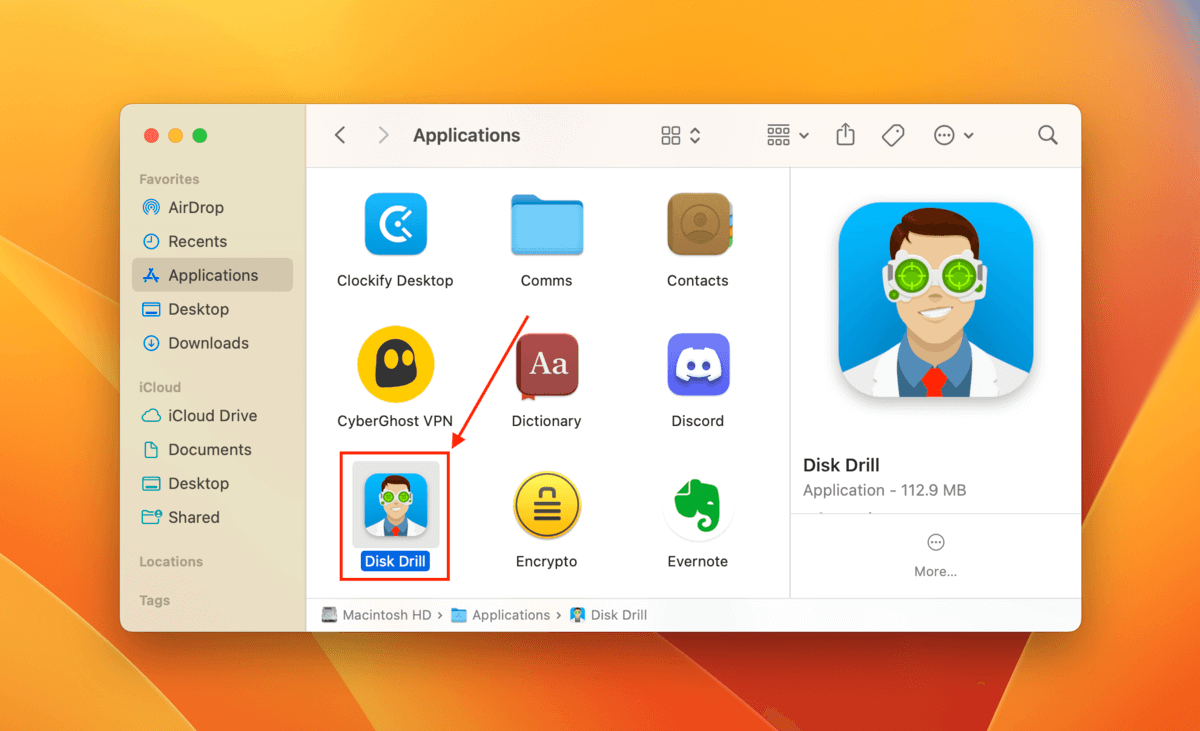Click Macintosh HD in the path bar

pos(376,615)
